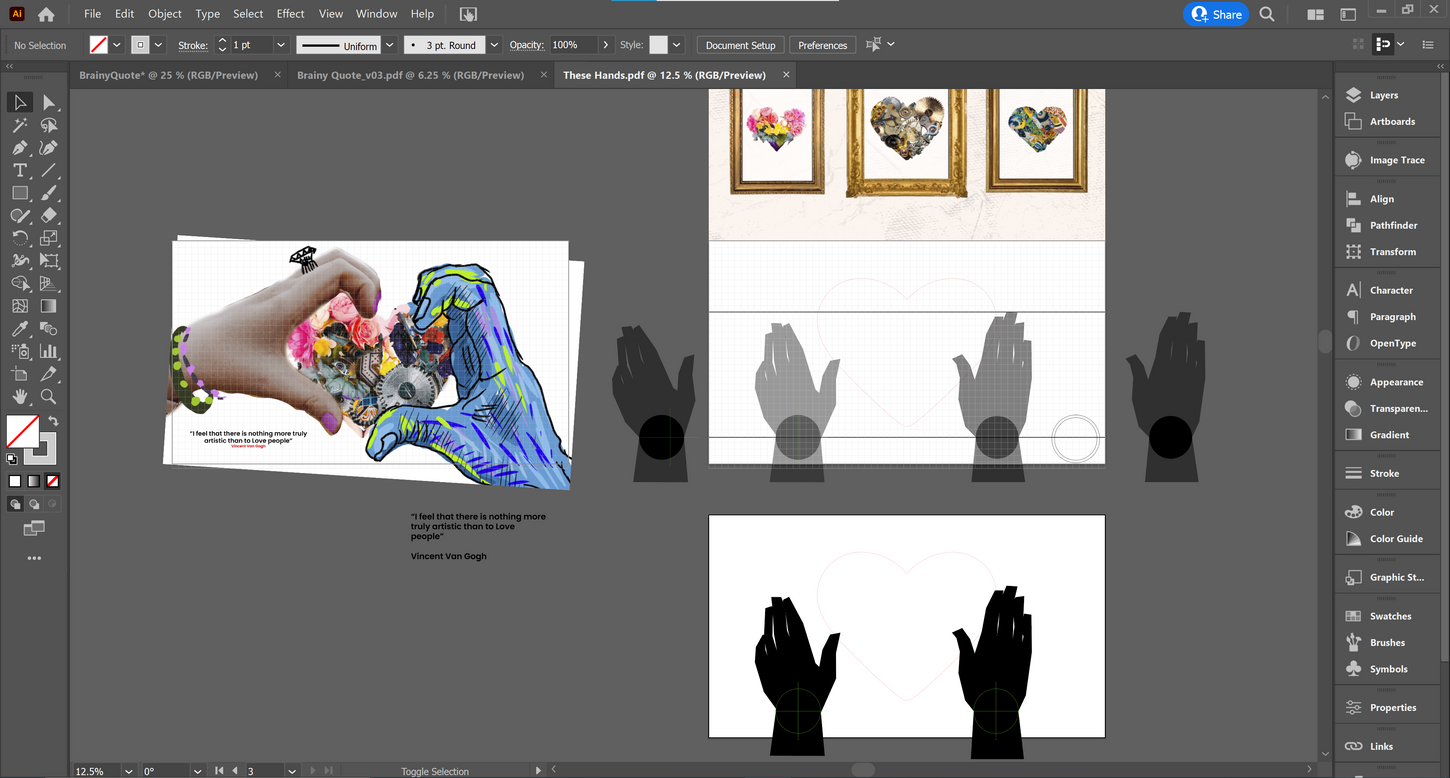
Task: Open Edit Toolbar three-dot menu
Action: click(34, 558)
